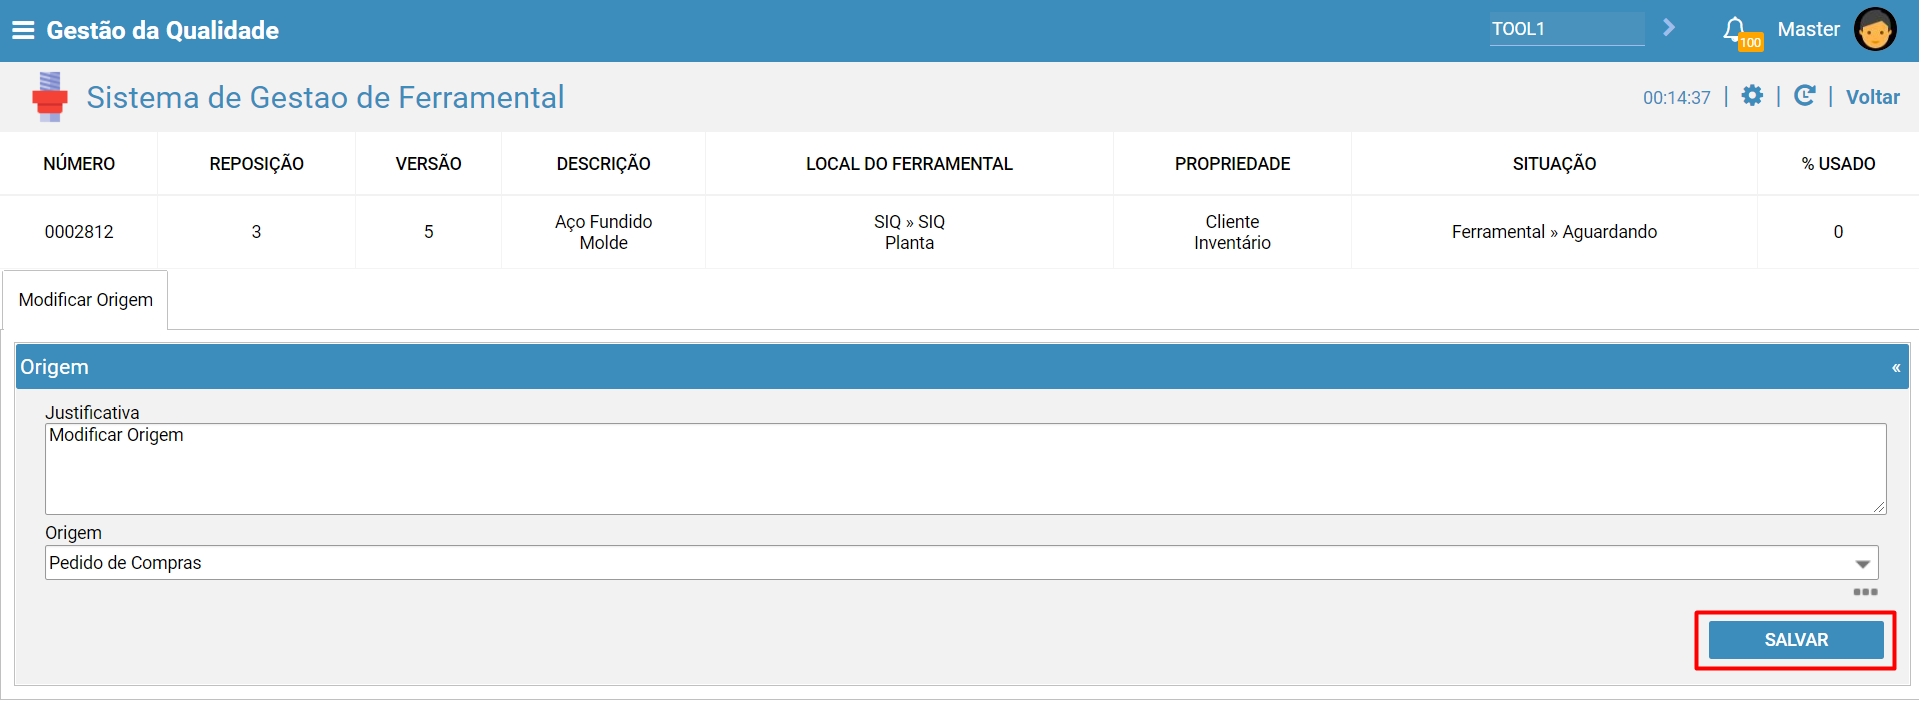The height and width of the screenshot is (702, 1919).
Task: Click the Sistema de Gestao de Ferramental heading
Action: pyautogui.click(x=325, y=97)
